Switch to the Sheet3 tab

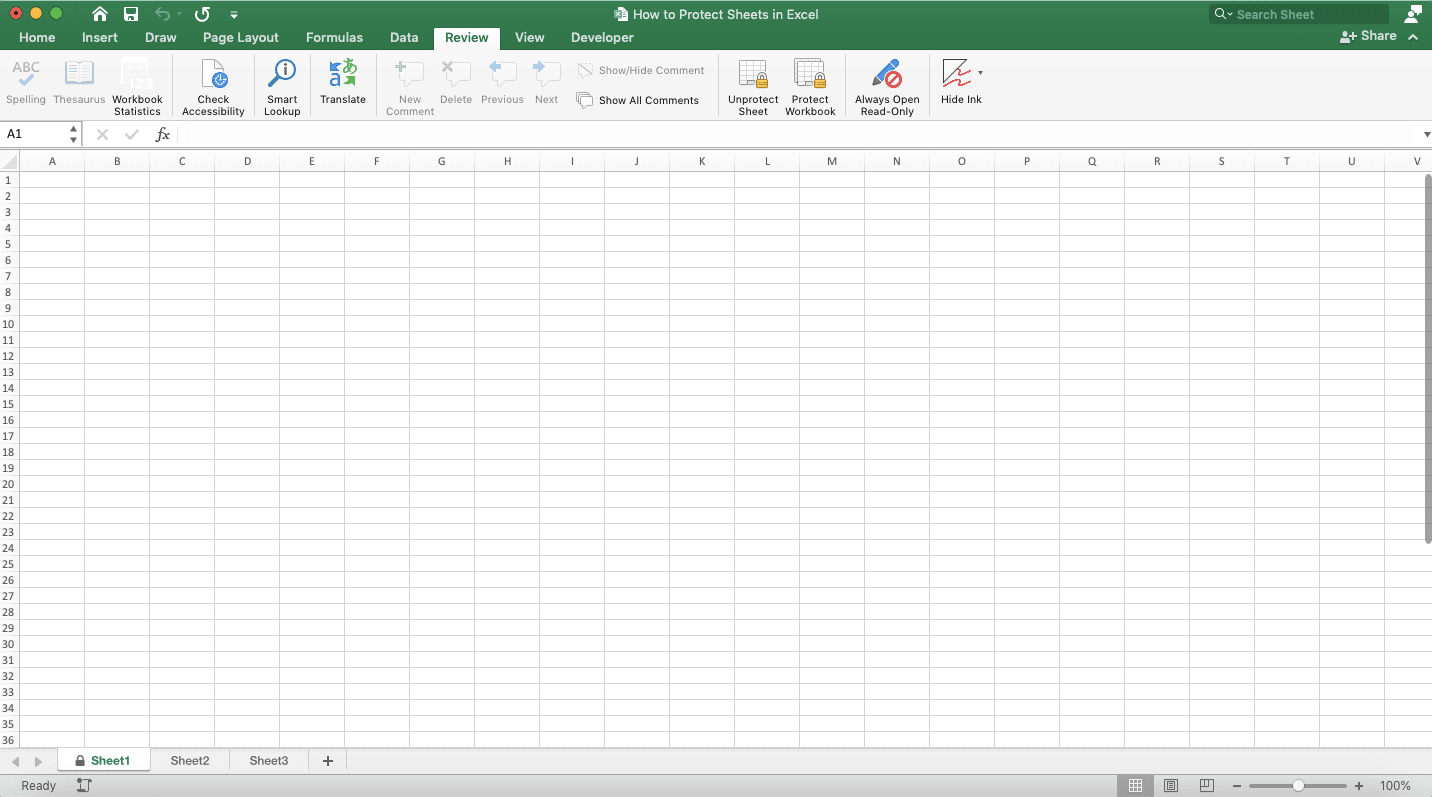click(x=269, y=761)
